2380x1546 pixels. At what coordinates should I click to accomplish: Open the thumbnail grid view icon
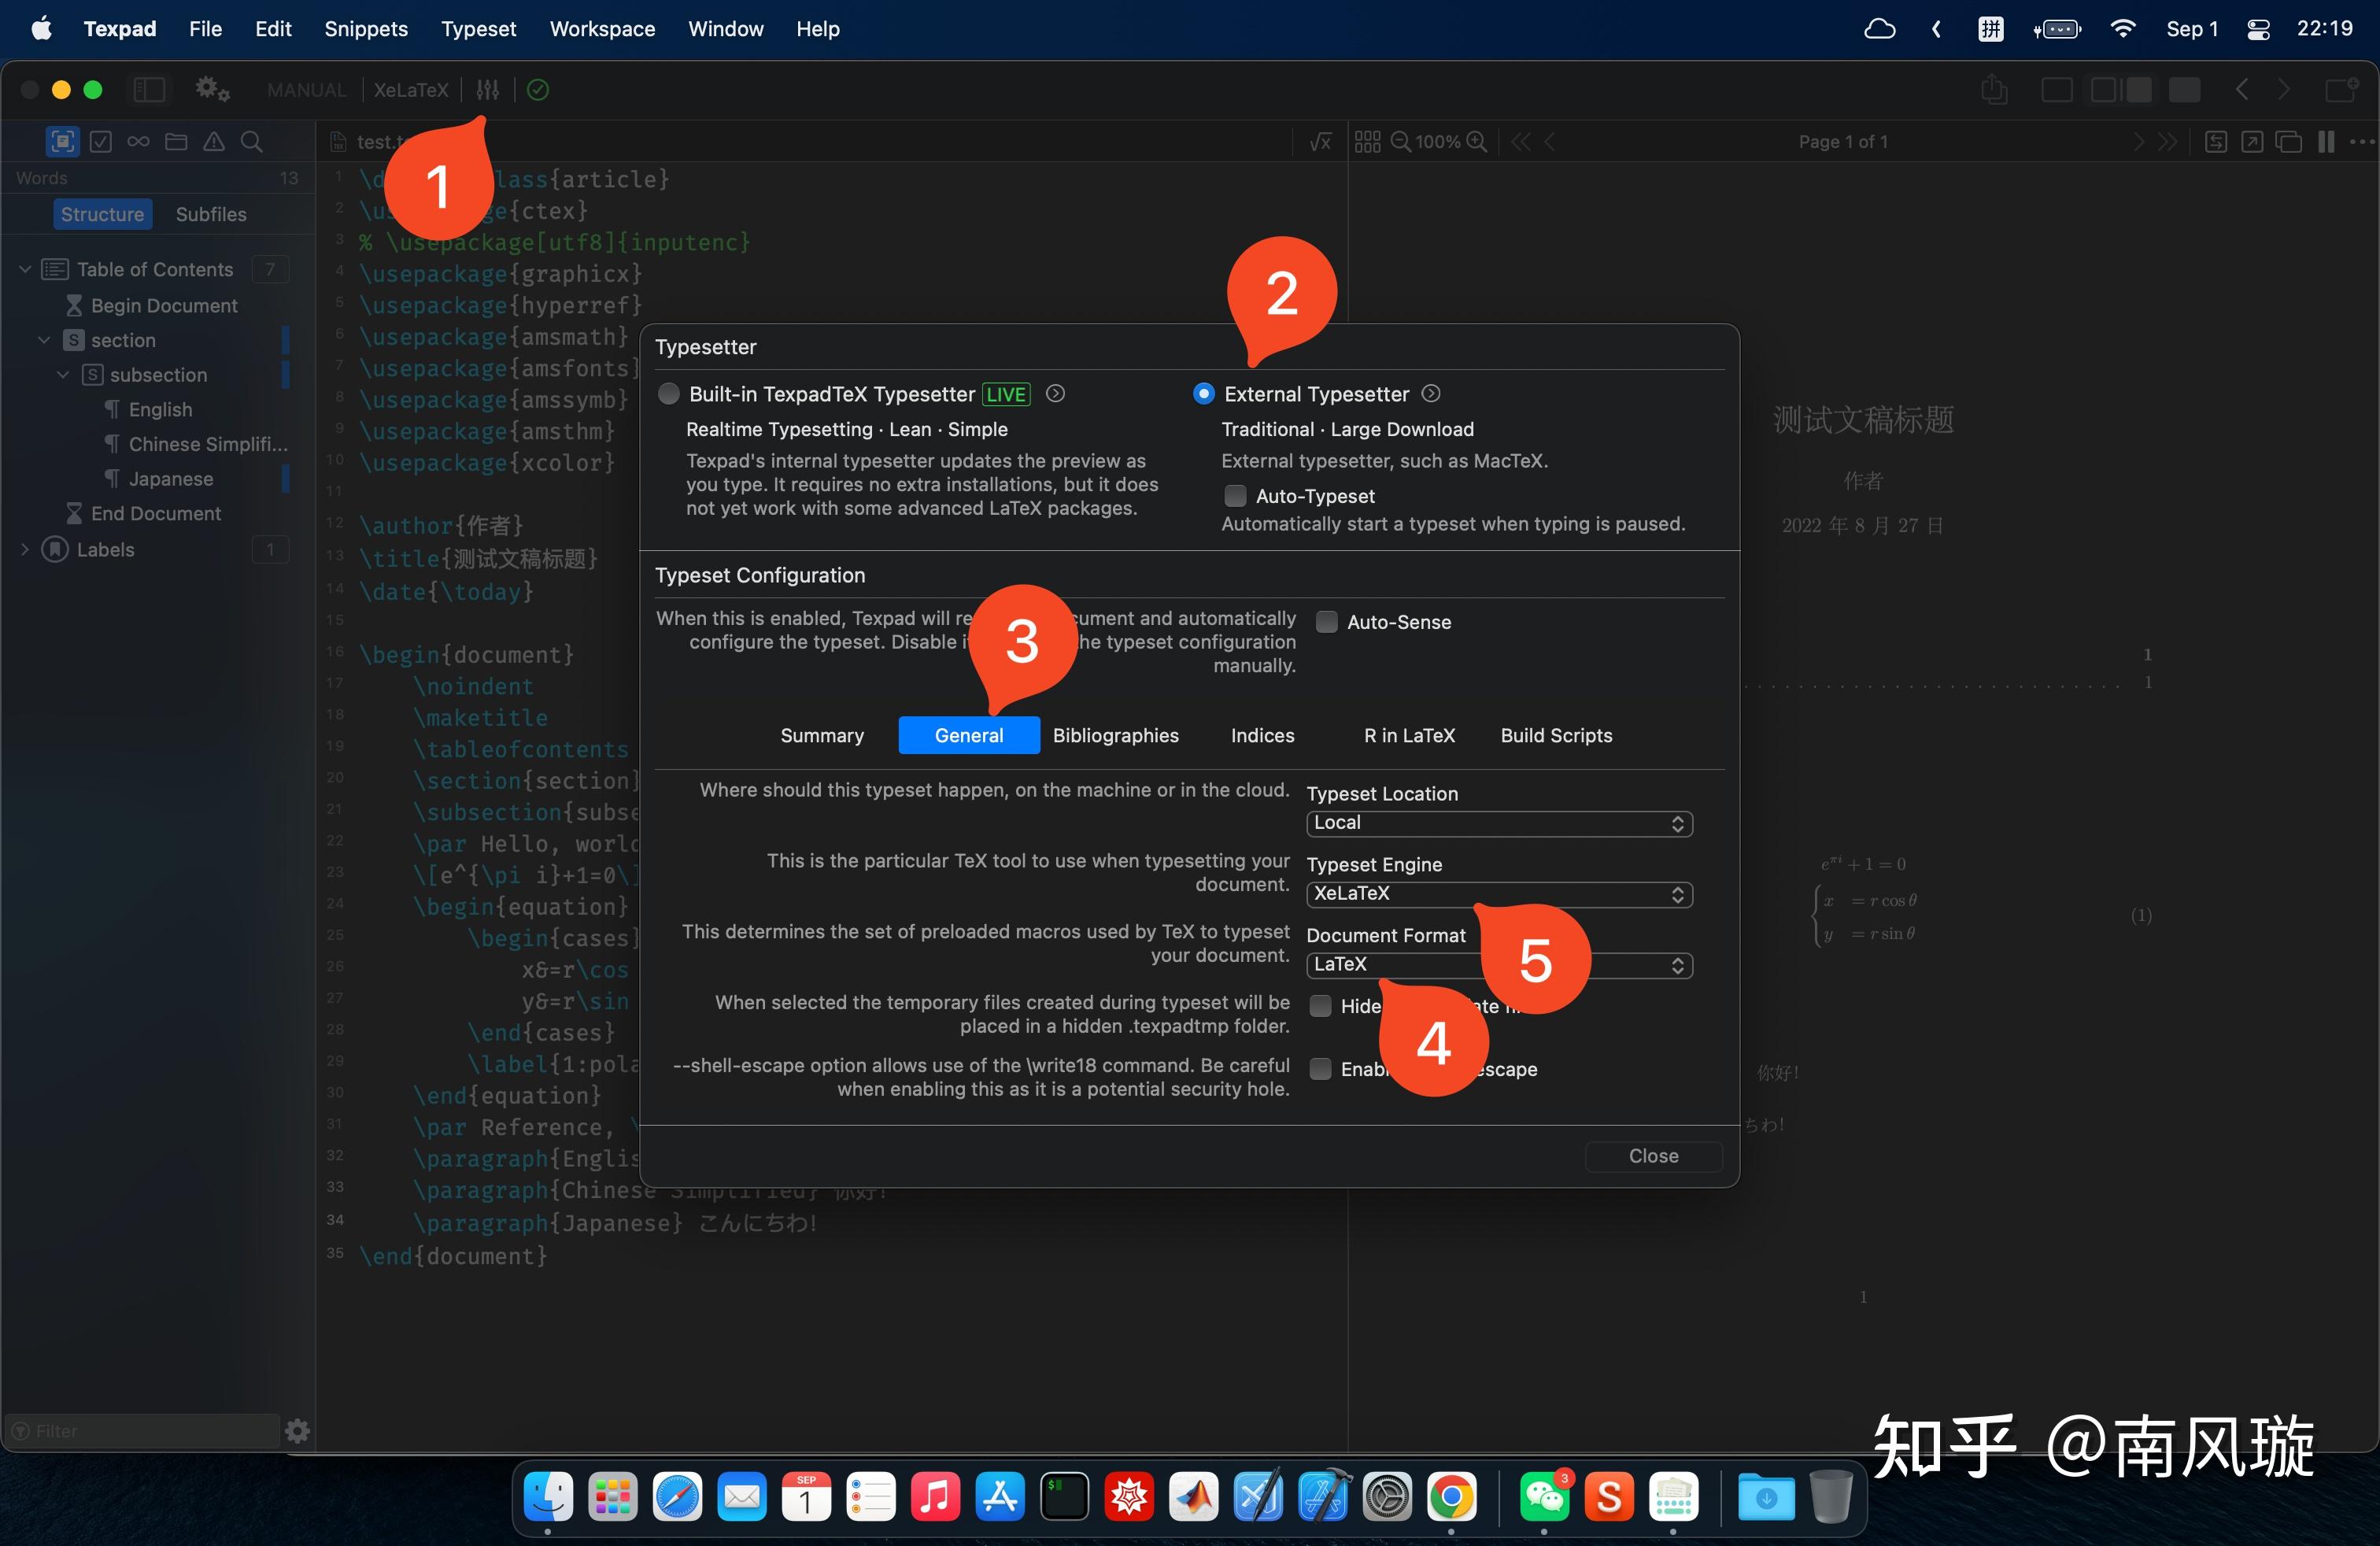(1367, 142)
